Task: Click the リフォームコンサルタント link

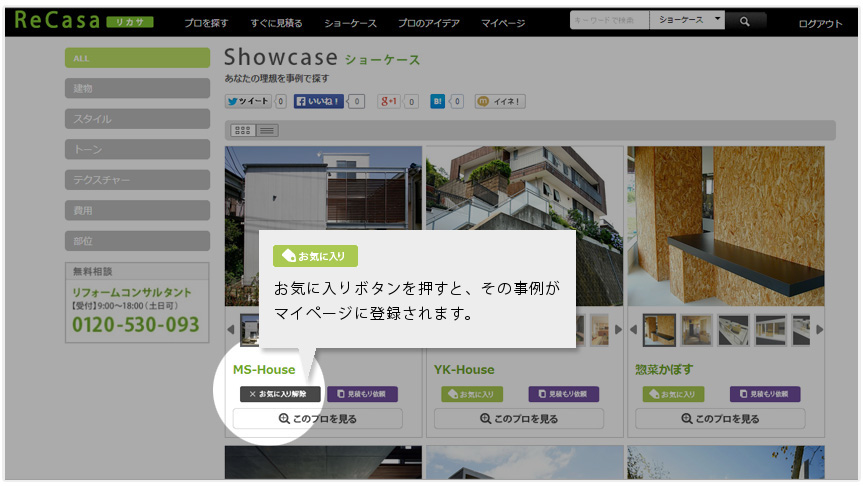Action: tap(132, 292)
